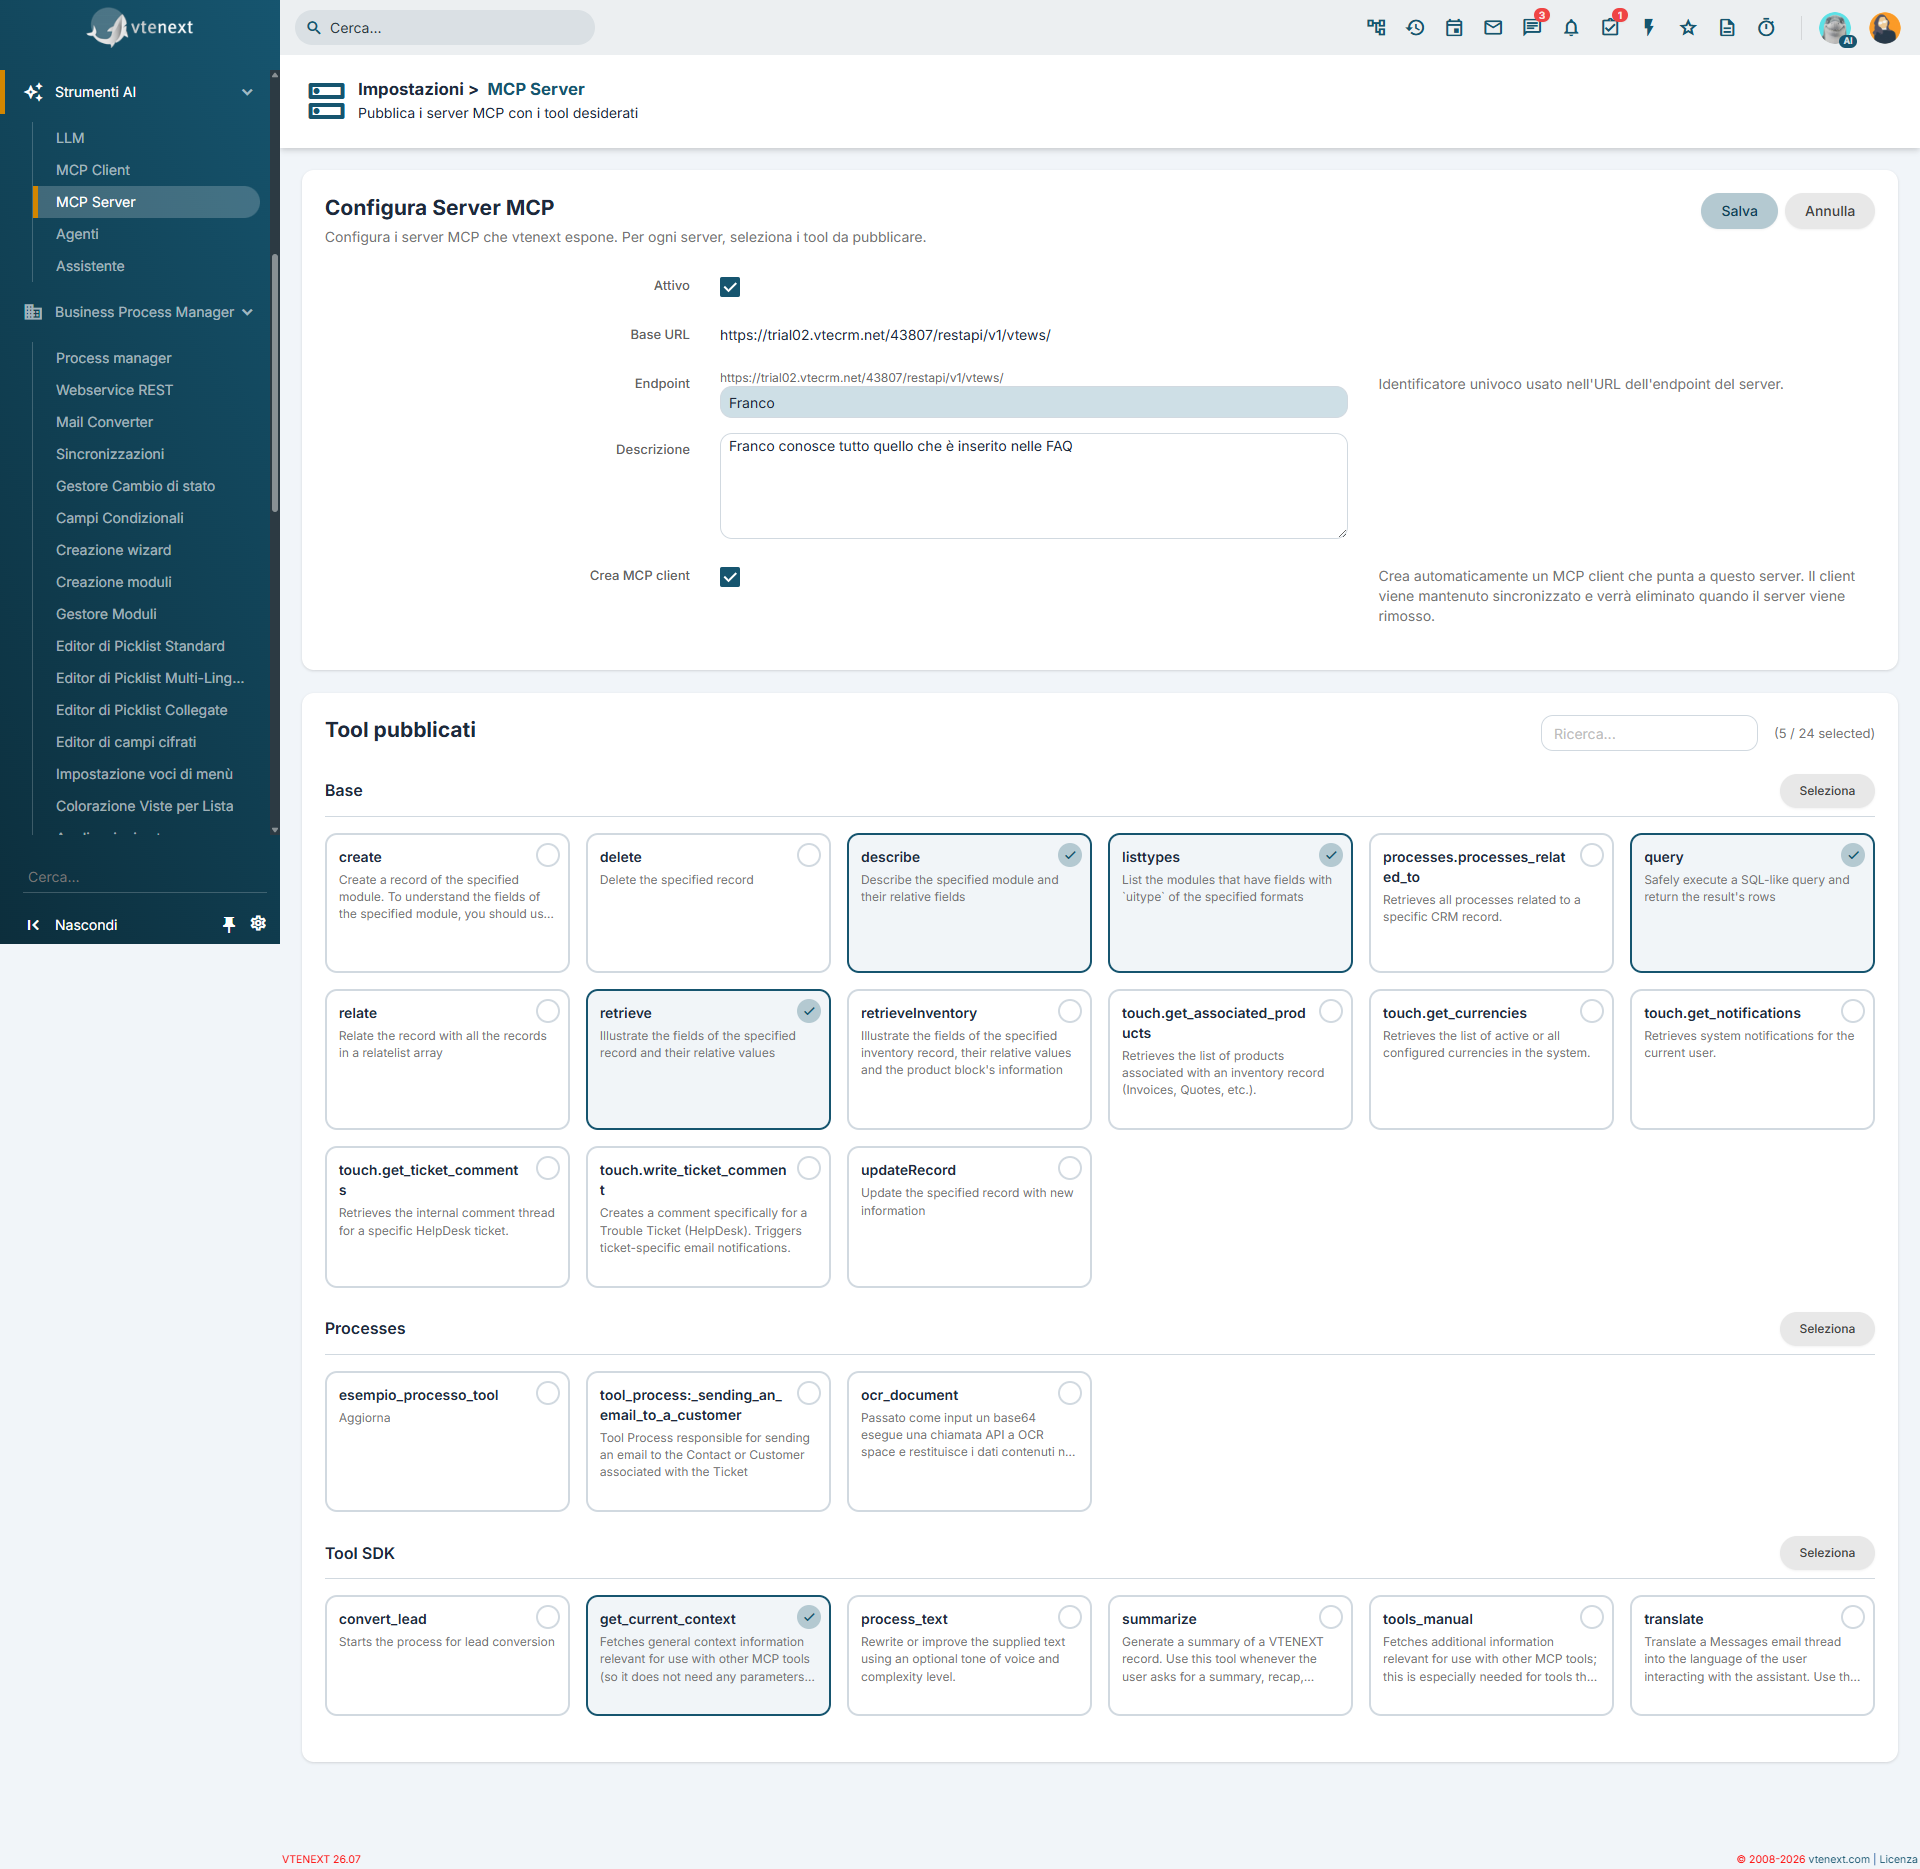Deselect the get_current_context tool toggle
Screen dimensions: 1920x1869
pyautogui.click(x=809, y=1617)
